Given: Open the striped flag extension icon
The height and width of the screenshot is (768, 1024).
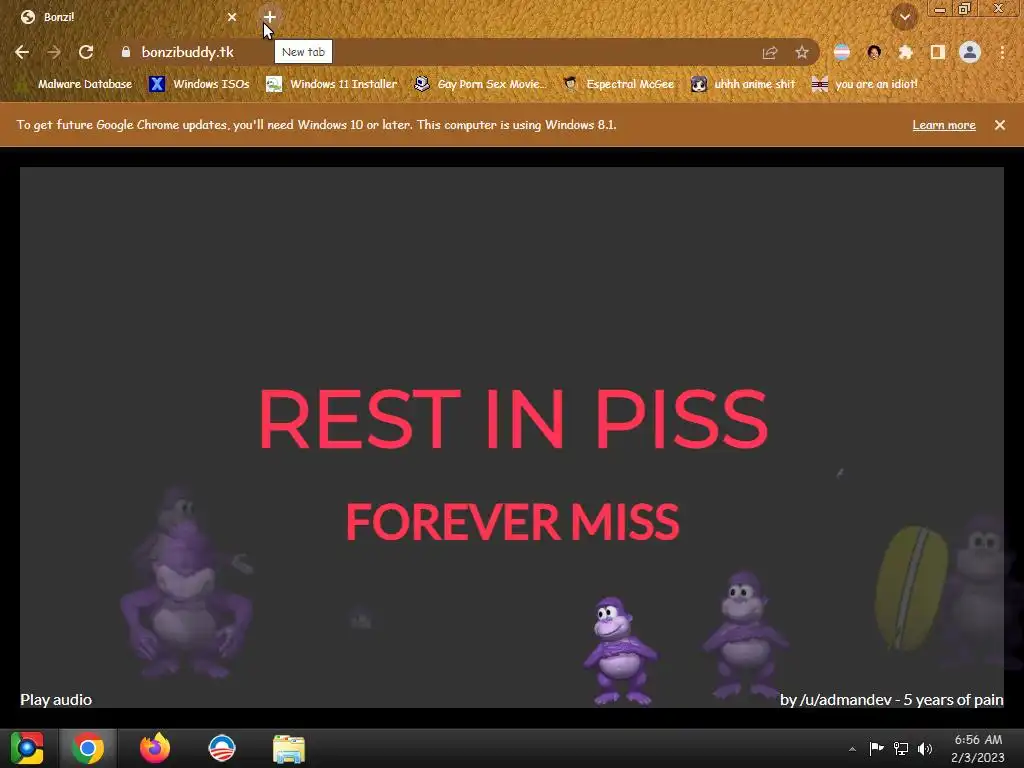Looking at the screenshot, I should pyautogui.click(x=842, y=52).
